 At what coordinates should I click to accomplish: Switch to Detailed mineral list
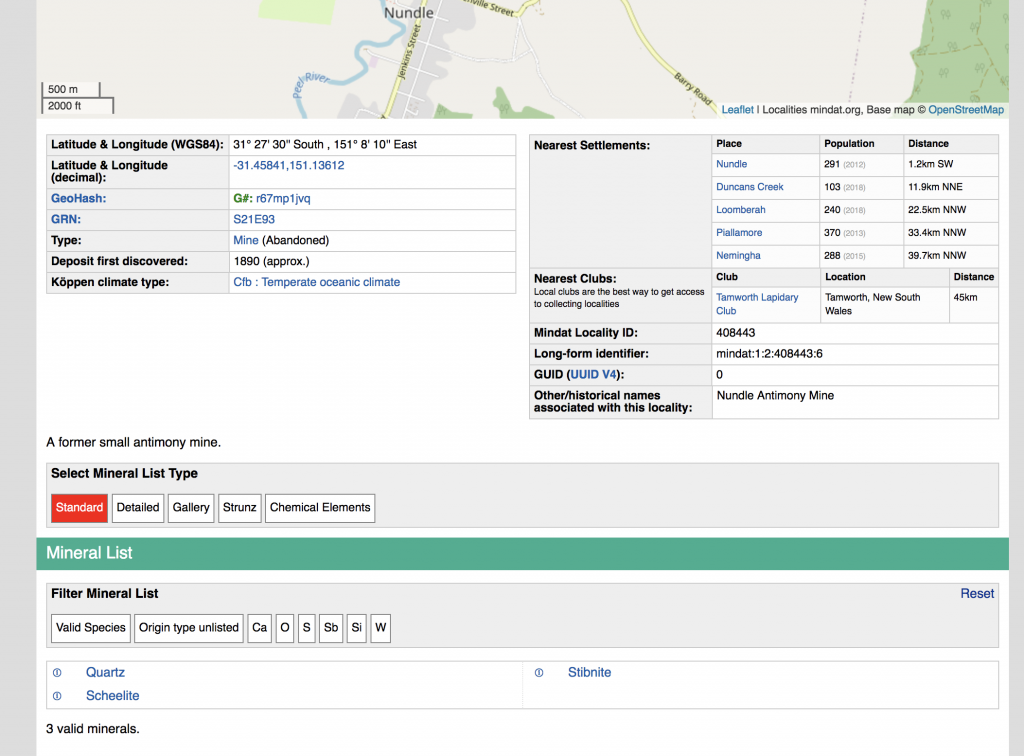(138, 508)
